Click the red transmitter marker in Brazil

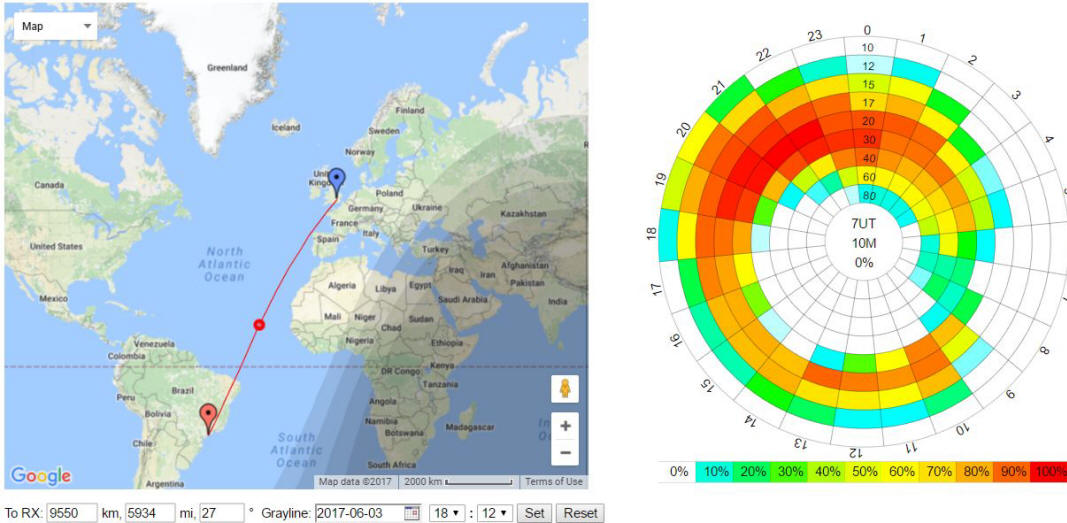[x=208, y=416]
